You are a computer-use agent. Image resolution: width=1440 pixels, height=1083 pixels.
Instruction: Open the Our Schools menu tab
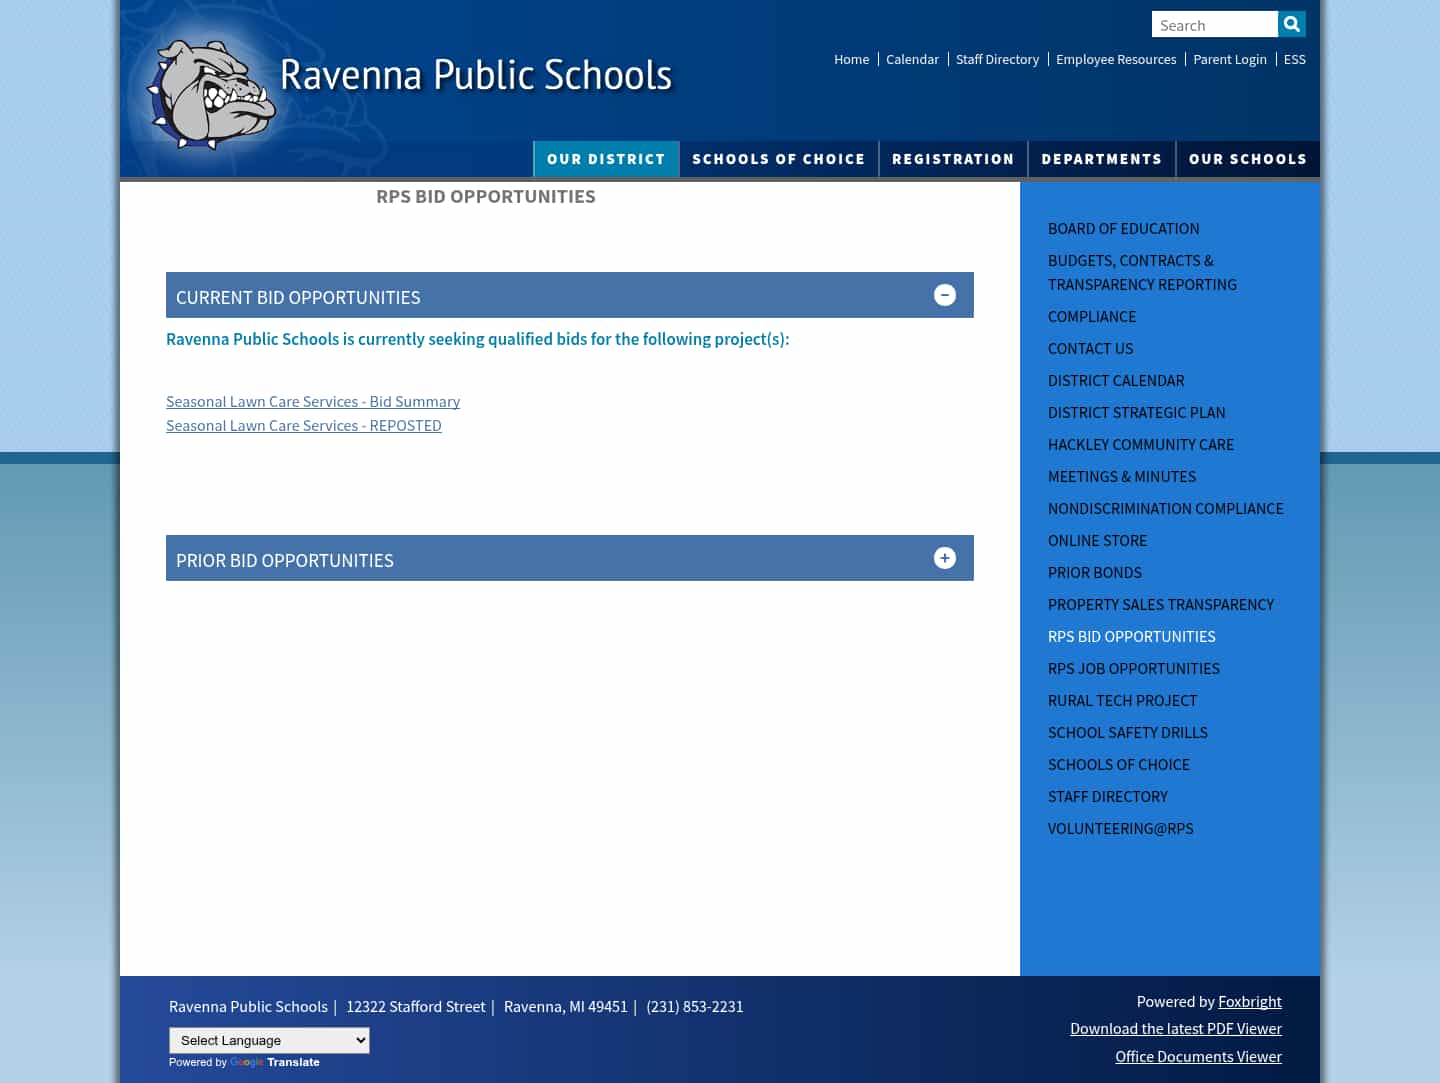point(1247,159)
